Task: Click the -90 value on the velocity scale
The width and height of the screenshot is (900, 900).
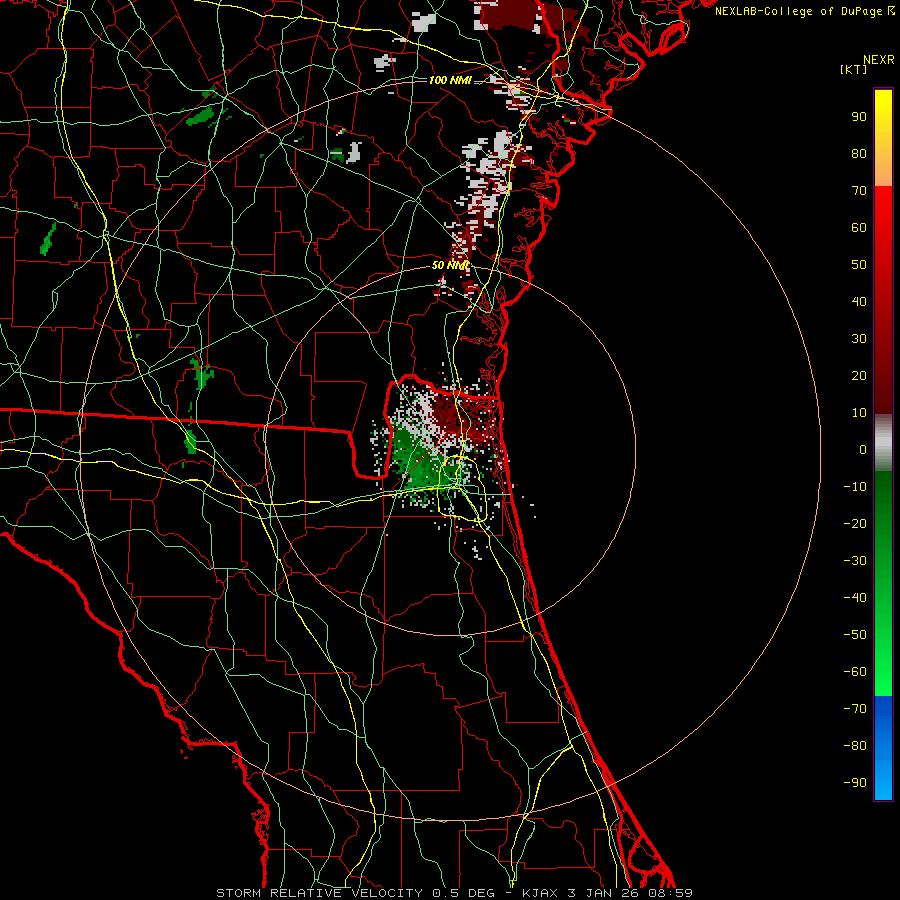Action: pos(855,783)
